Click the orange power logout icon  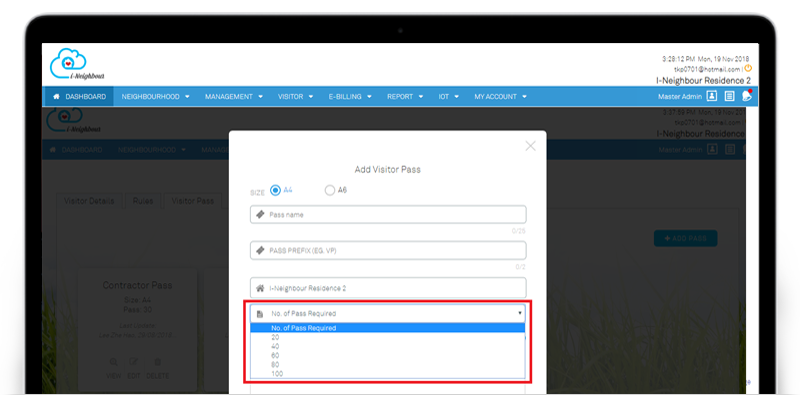coord(748,68)
